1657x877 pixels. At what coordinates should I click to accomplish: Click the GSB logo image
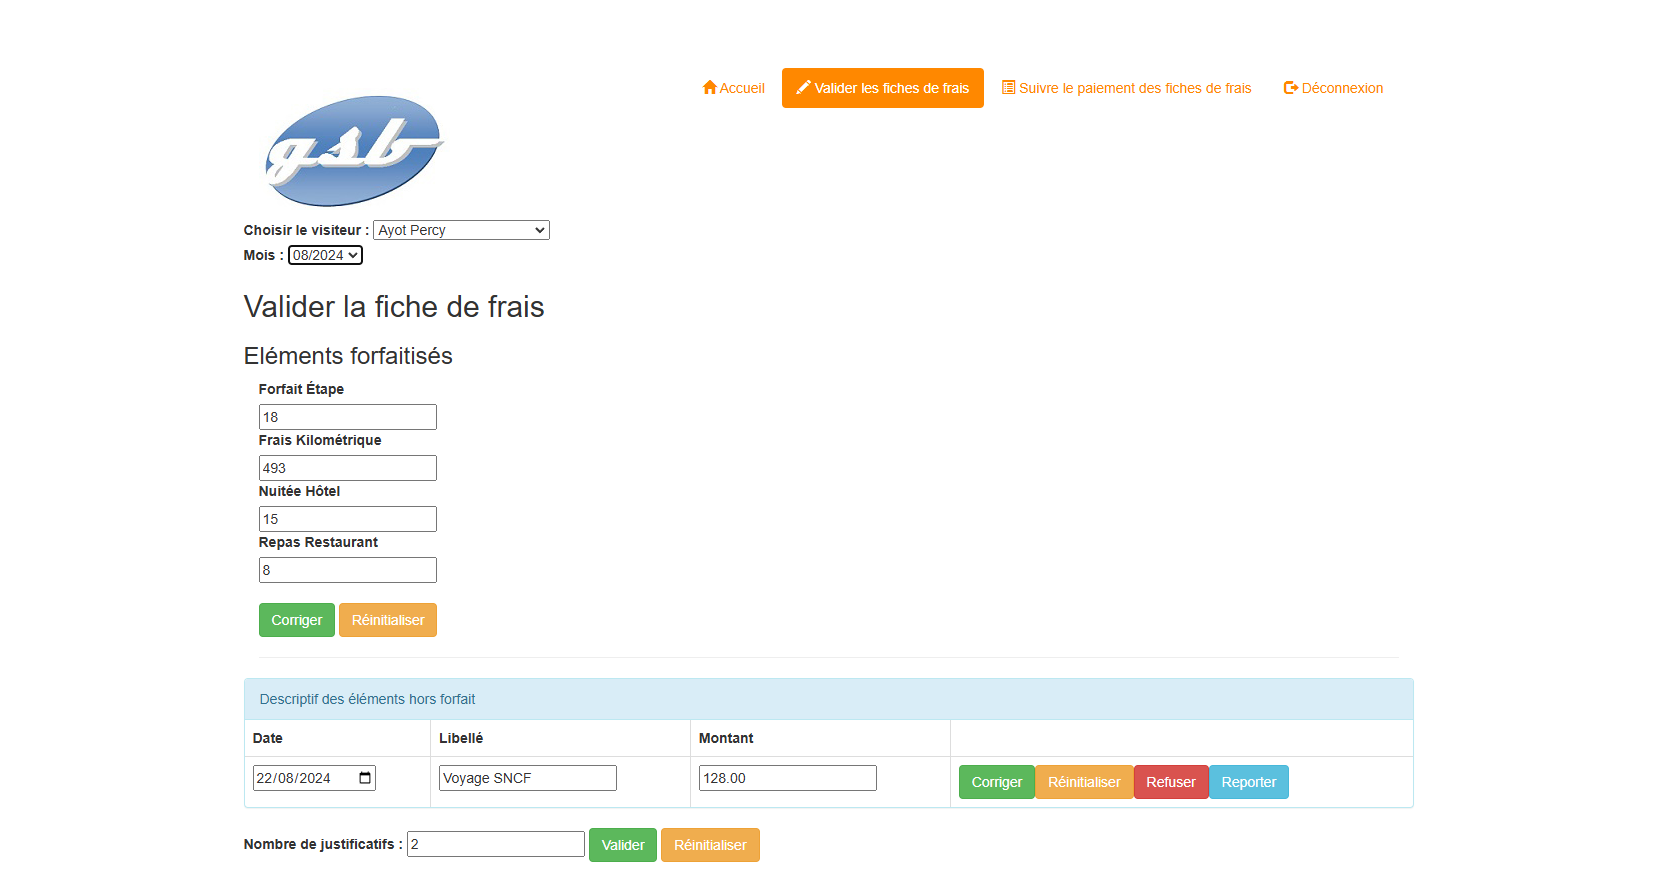coord(353,151)
